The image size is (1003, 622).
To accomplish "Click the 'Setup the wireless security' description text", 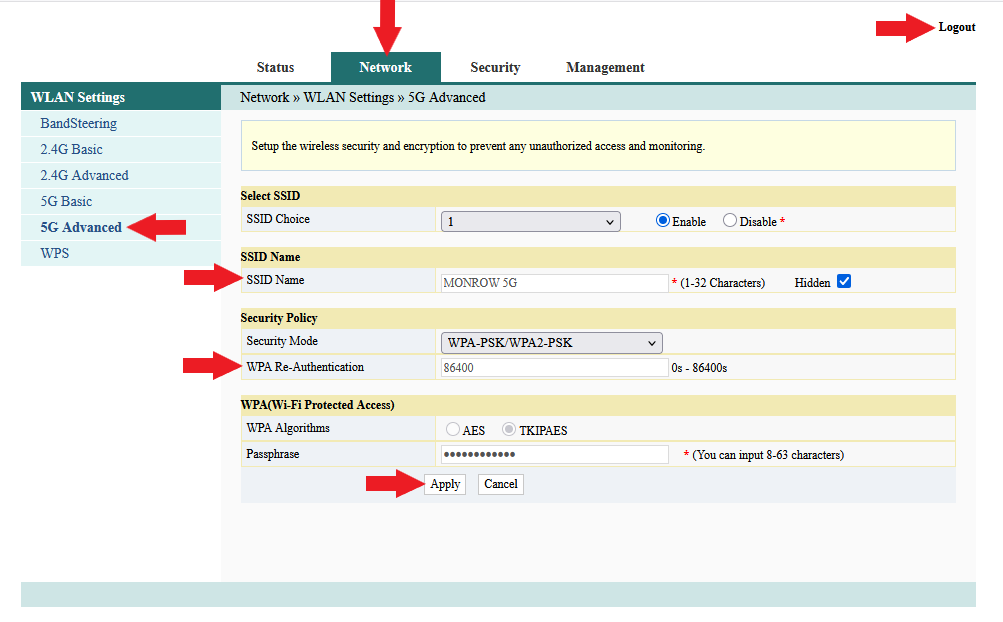I will point(478,146).
